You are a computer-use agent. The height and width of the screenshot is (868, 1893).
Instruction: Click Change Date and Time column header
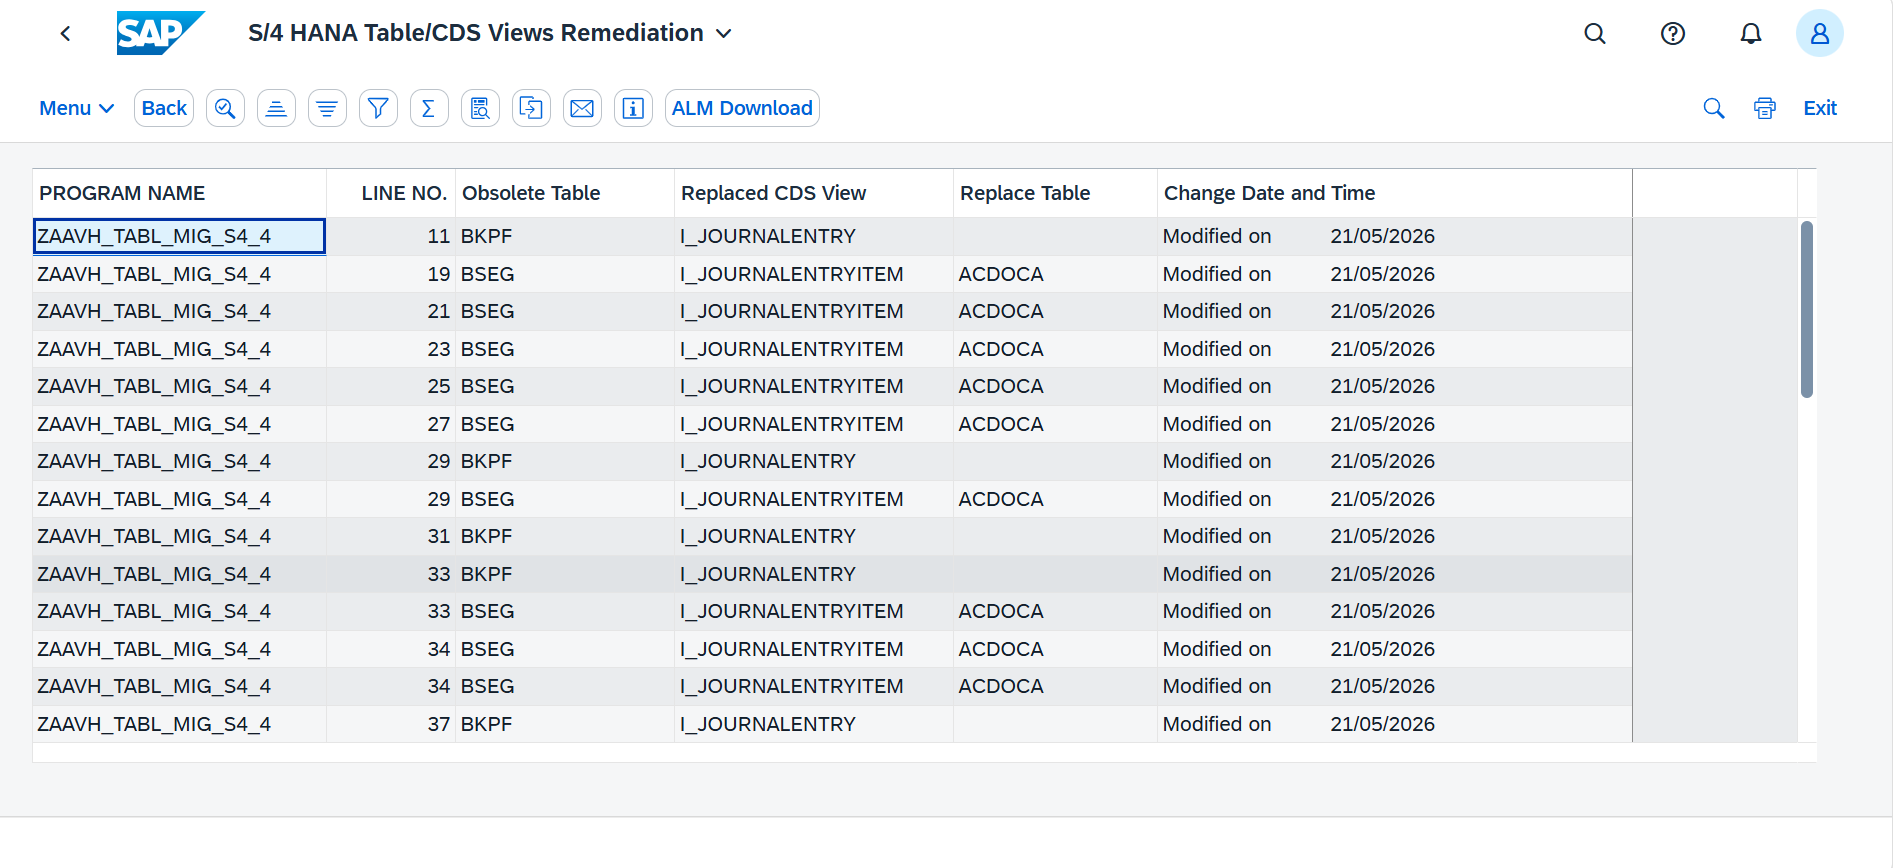(x=1395, y=193)
